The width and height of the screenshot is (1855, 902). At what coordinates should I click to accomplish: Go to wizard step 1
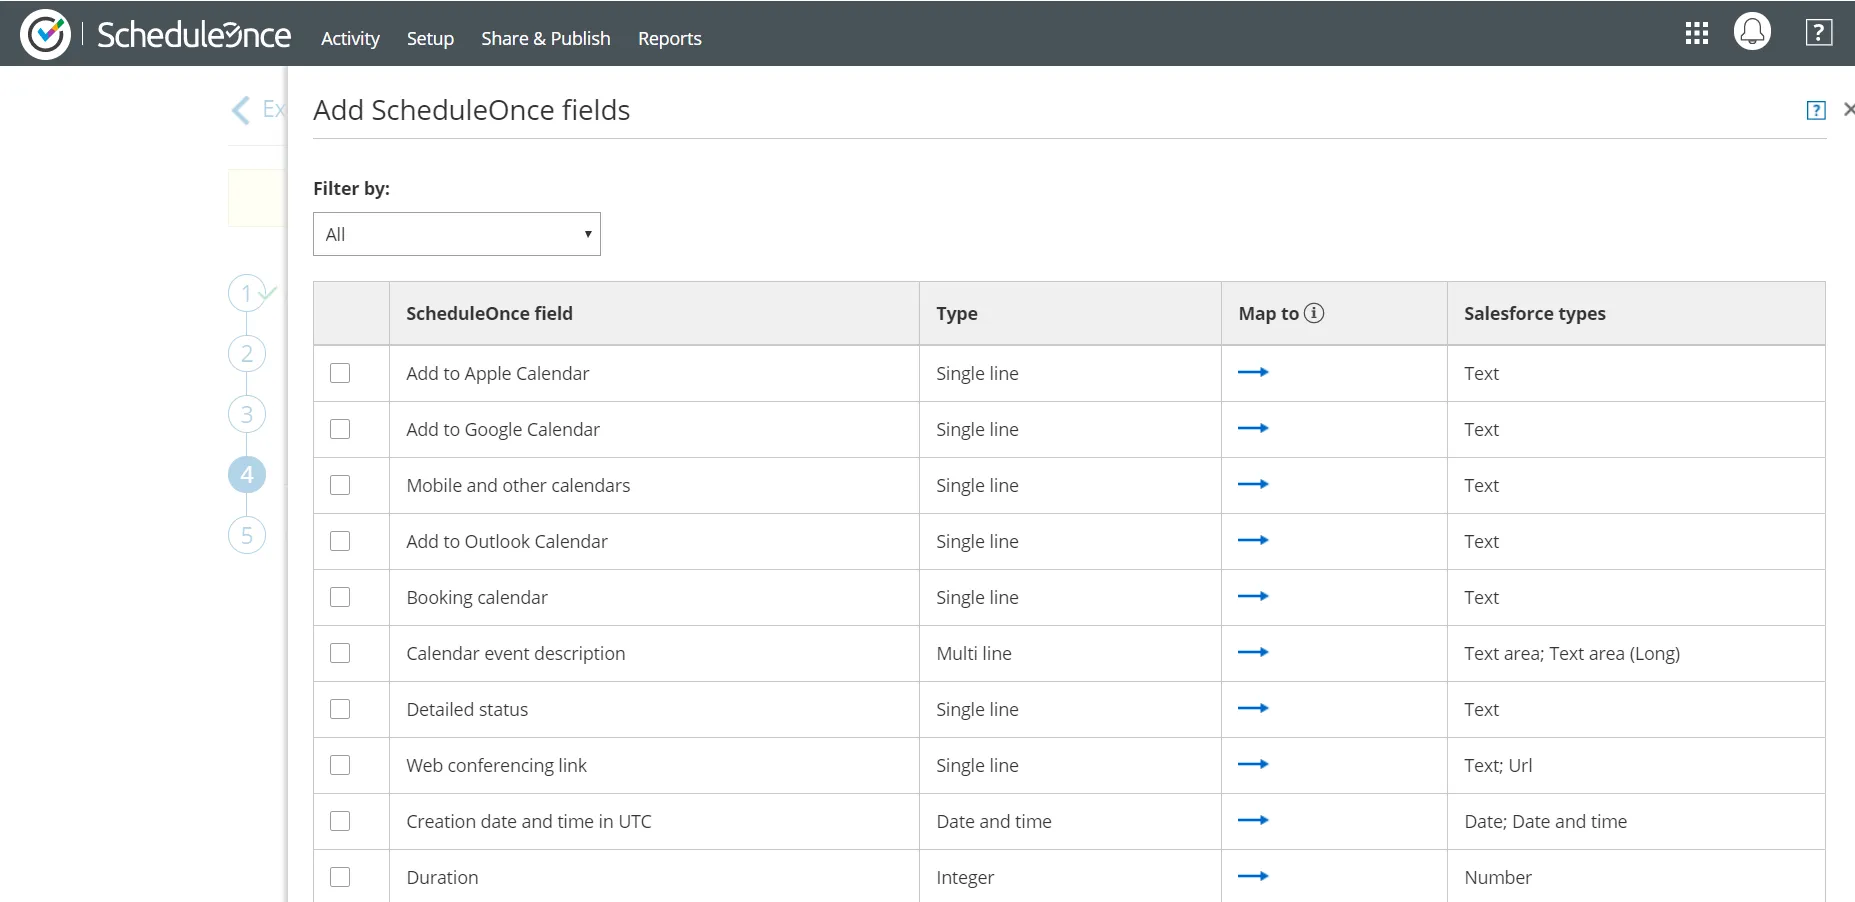point(247,294)
